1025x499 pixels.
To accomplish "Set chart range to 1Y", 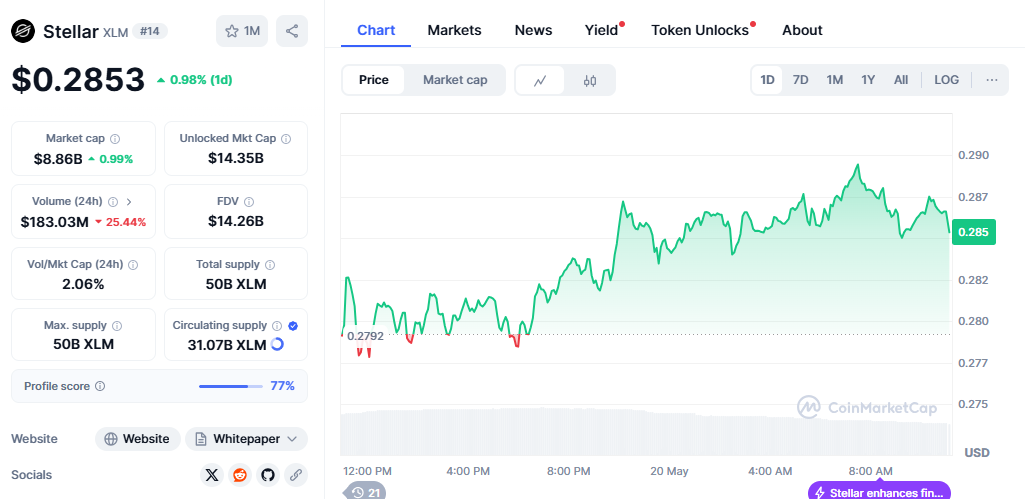I will (x=867, y=80).
